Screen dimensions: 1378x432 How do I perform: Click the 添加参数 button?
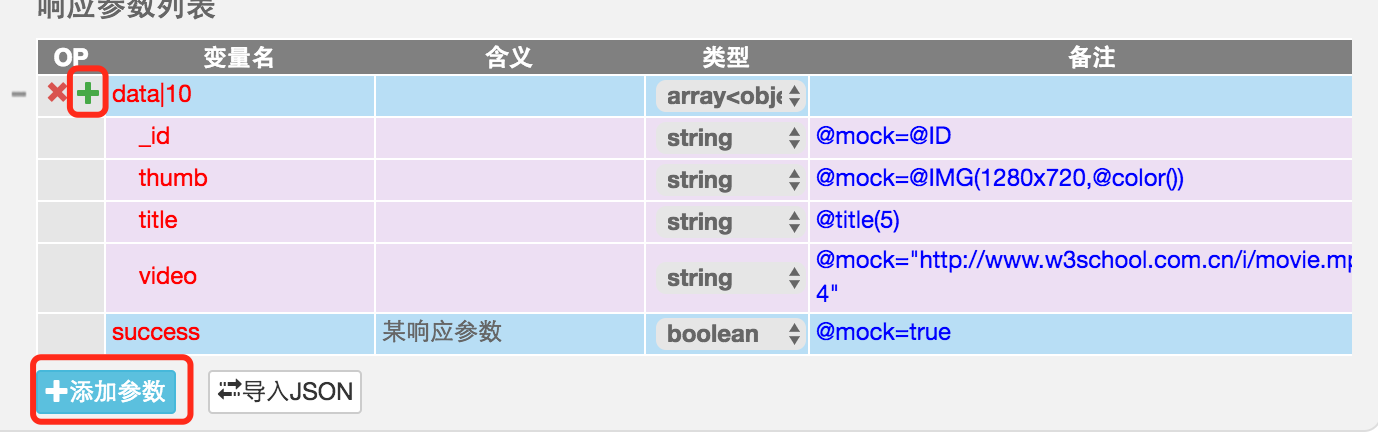click(x=106, y=391)
